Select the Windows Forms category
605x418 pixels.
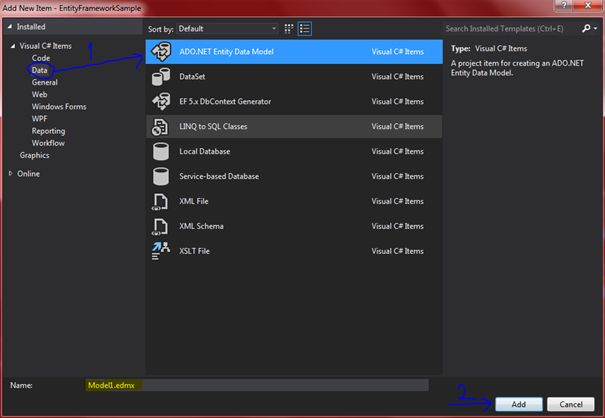(59, 107)
